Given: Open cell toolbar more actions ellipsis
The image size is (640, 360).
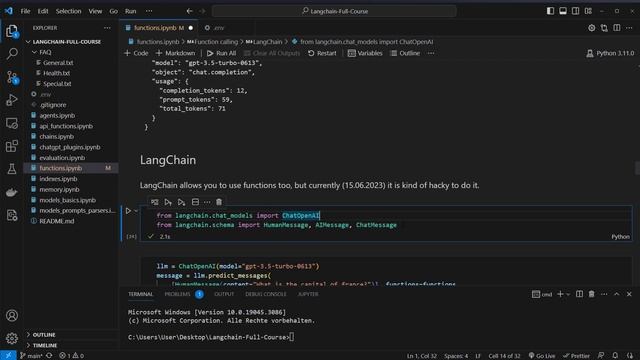Looking at the screenshot, I should [207, 202].
